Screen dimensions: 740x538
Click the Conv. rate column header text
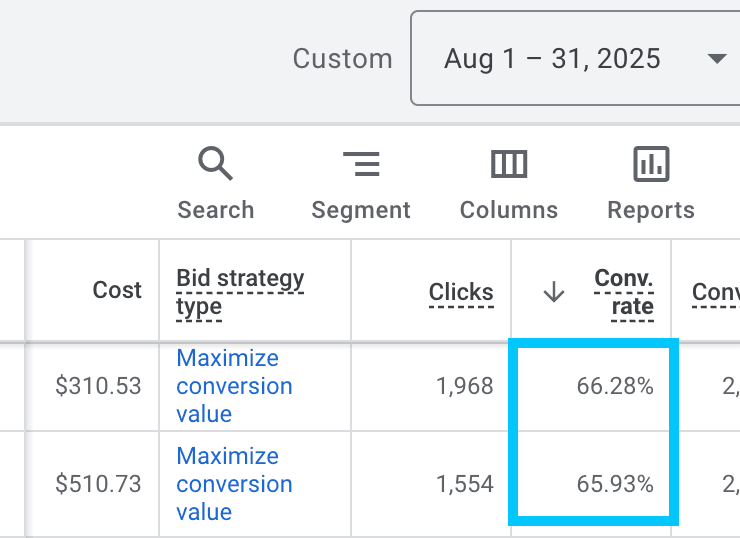[624, 291]
